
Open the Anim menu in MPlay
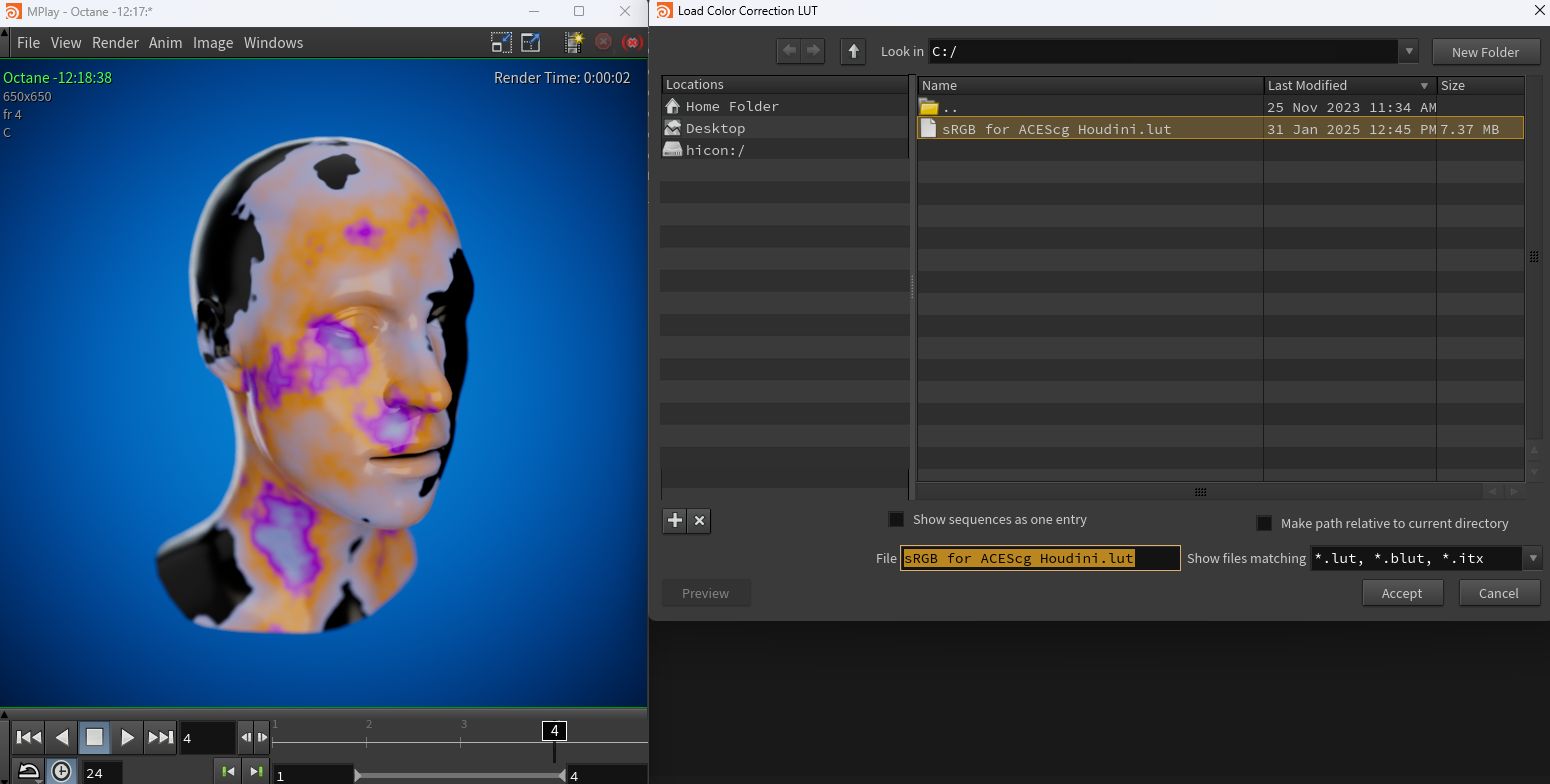165,42
